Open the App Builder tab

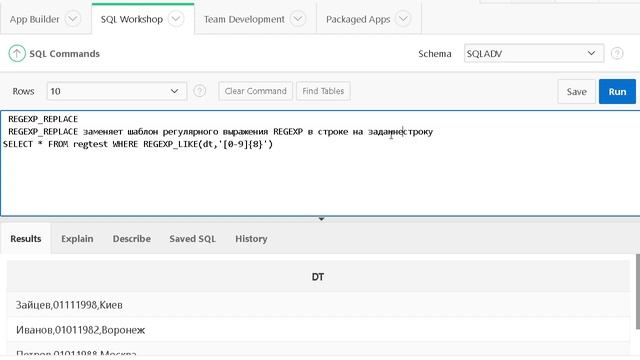(x=34, y=19)
